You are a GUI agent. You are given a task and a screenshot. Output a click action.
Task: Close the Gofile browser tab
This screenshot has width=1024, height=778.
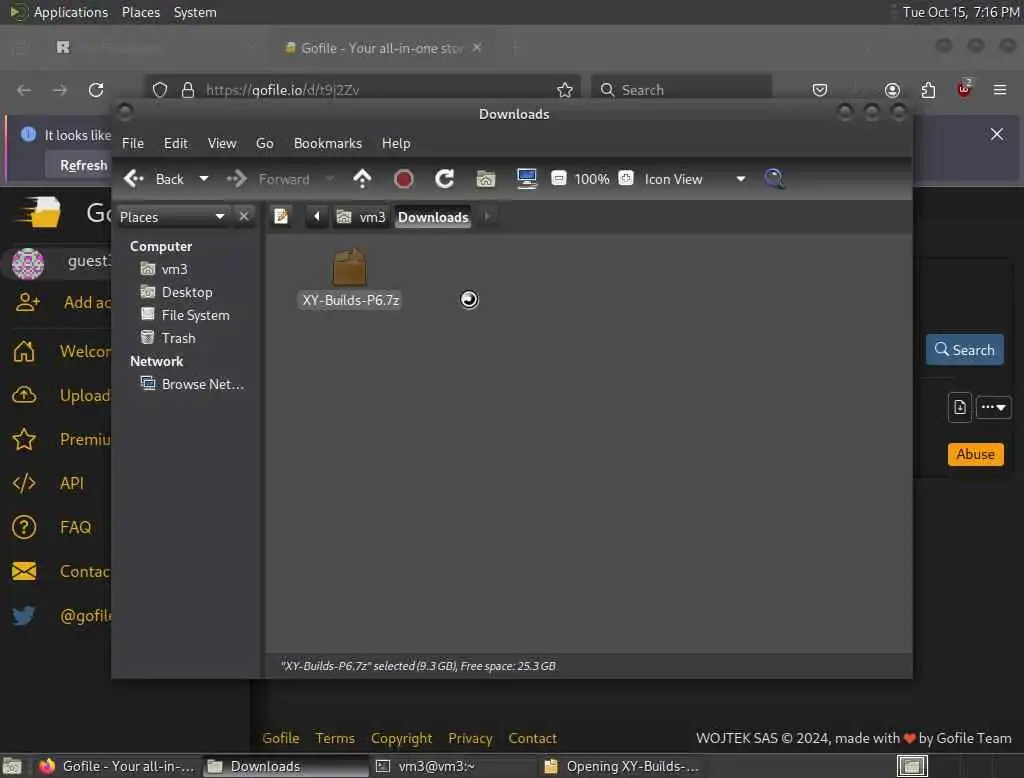(477, 47)
